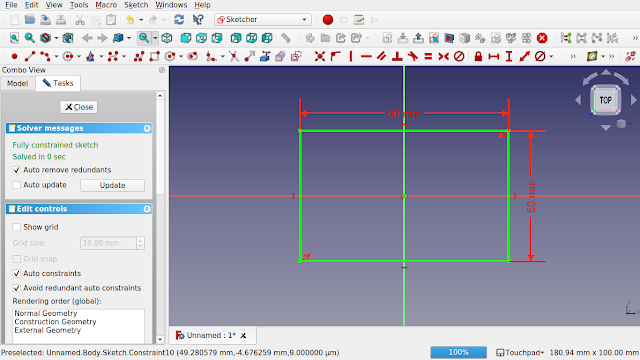
Task: Click the Update button
Action: (112, 185)
